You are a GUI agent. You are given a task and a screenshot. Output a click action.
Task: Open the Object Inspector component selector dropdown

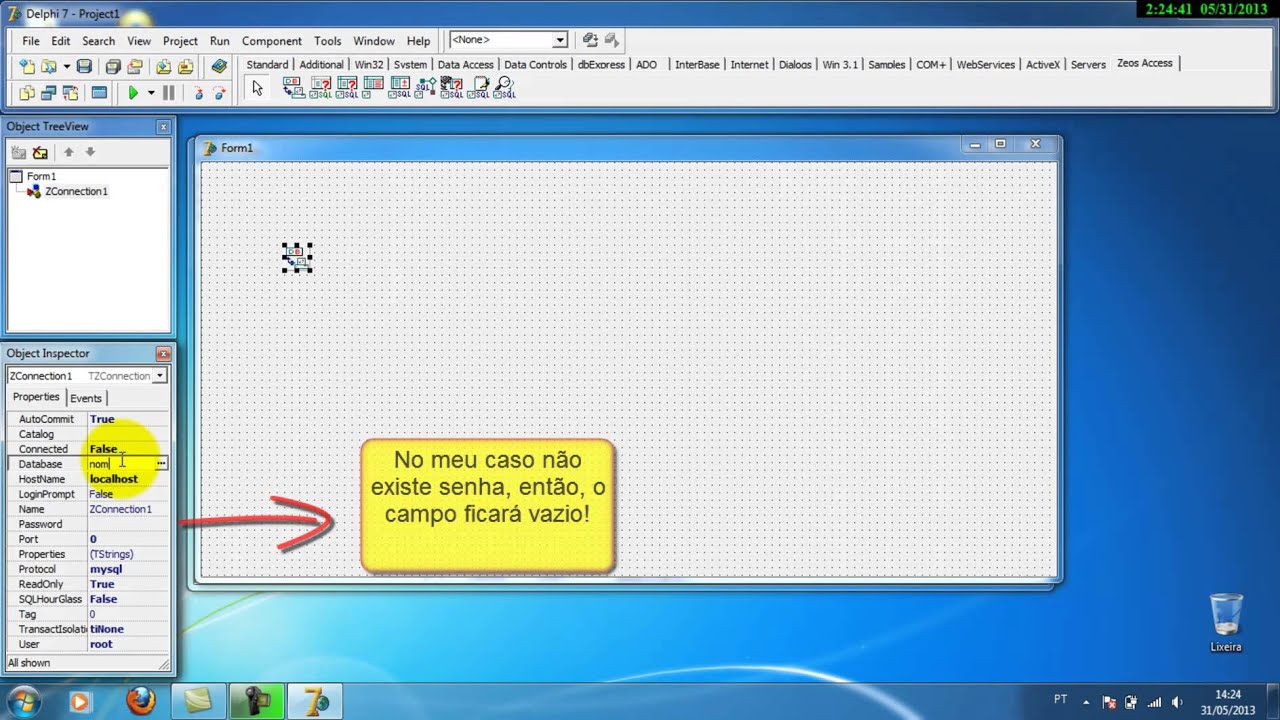coord(159,376)
